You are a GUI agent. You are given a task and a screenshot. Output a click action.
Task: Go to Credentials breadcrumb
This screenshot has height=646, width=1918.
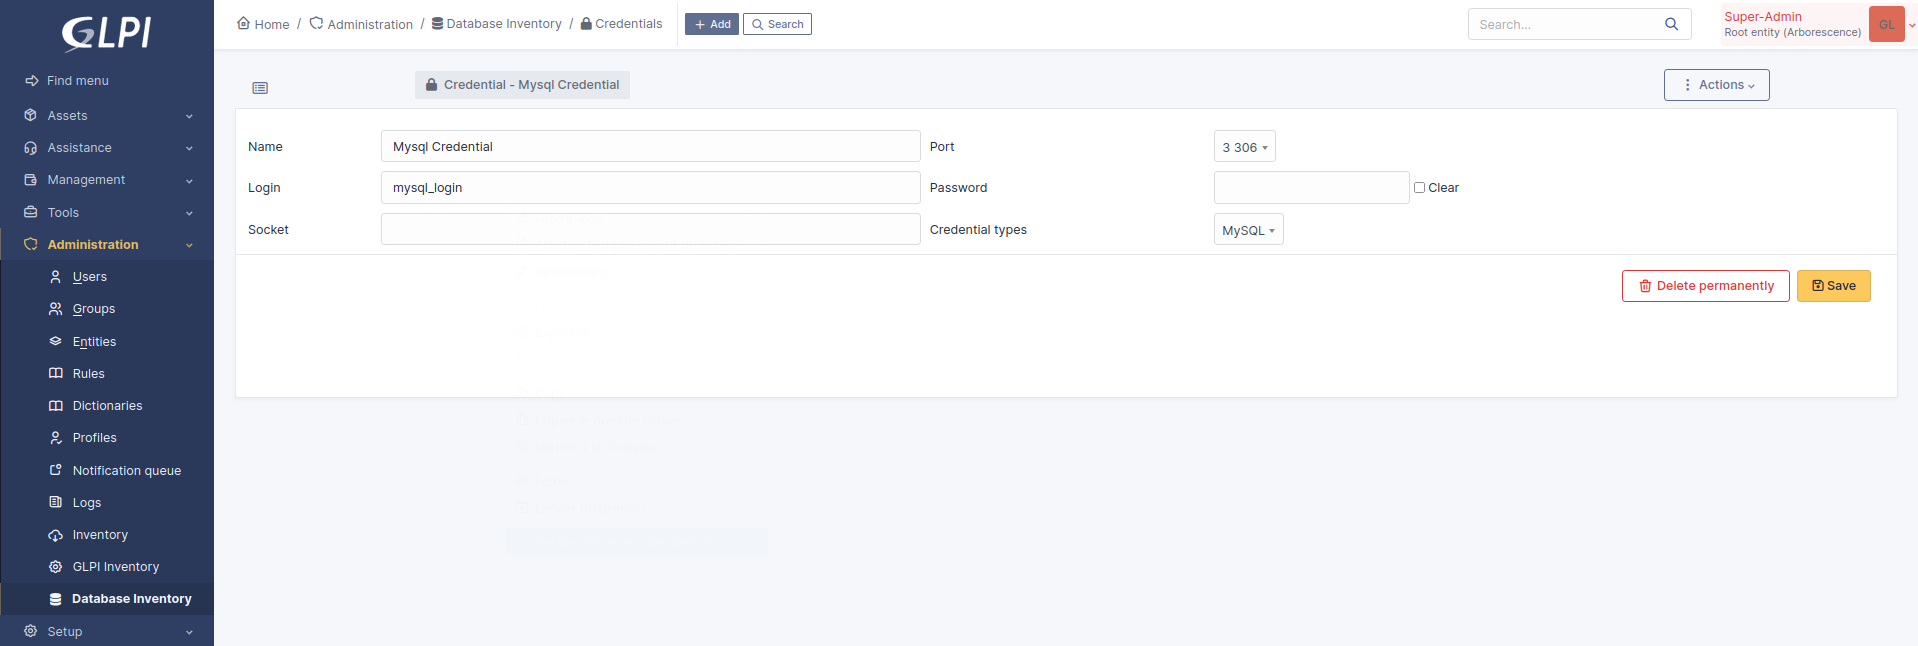coord(621,24)
